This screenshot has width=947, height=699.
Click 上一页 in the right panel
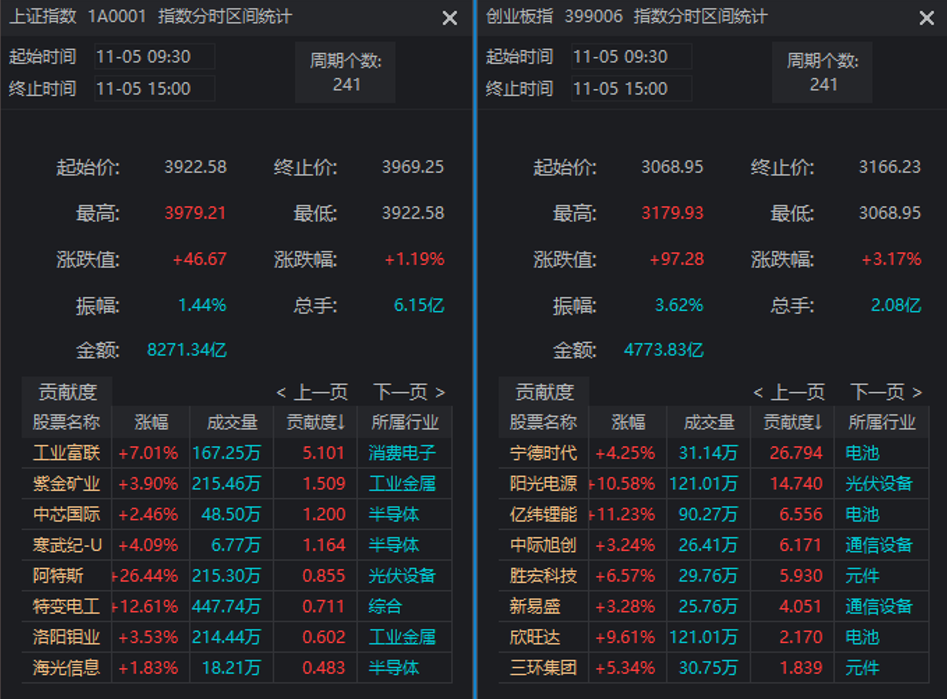pos(798,392)
